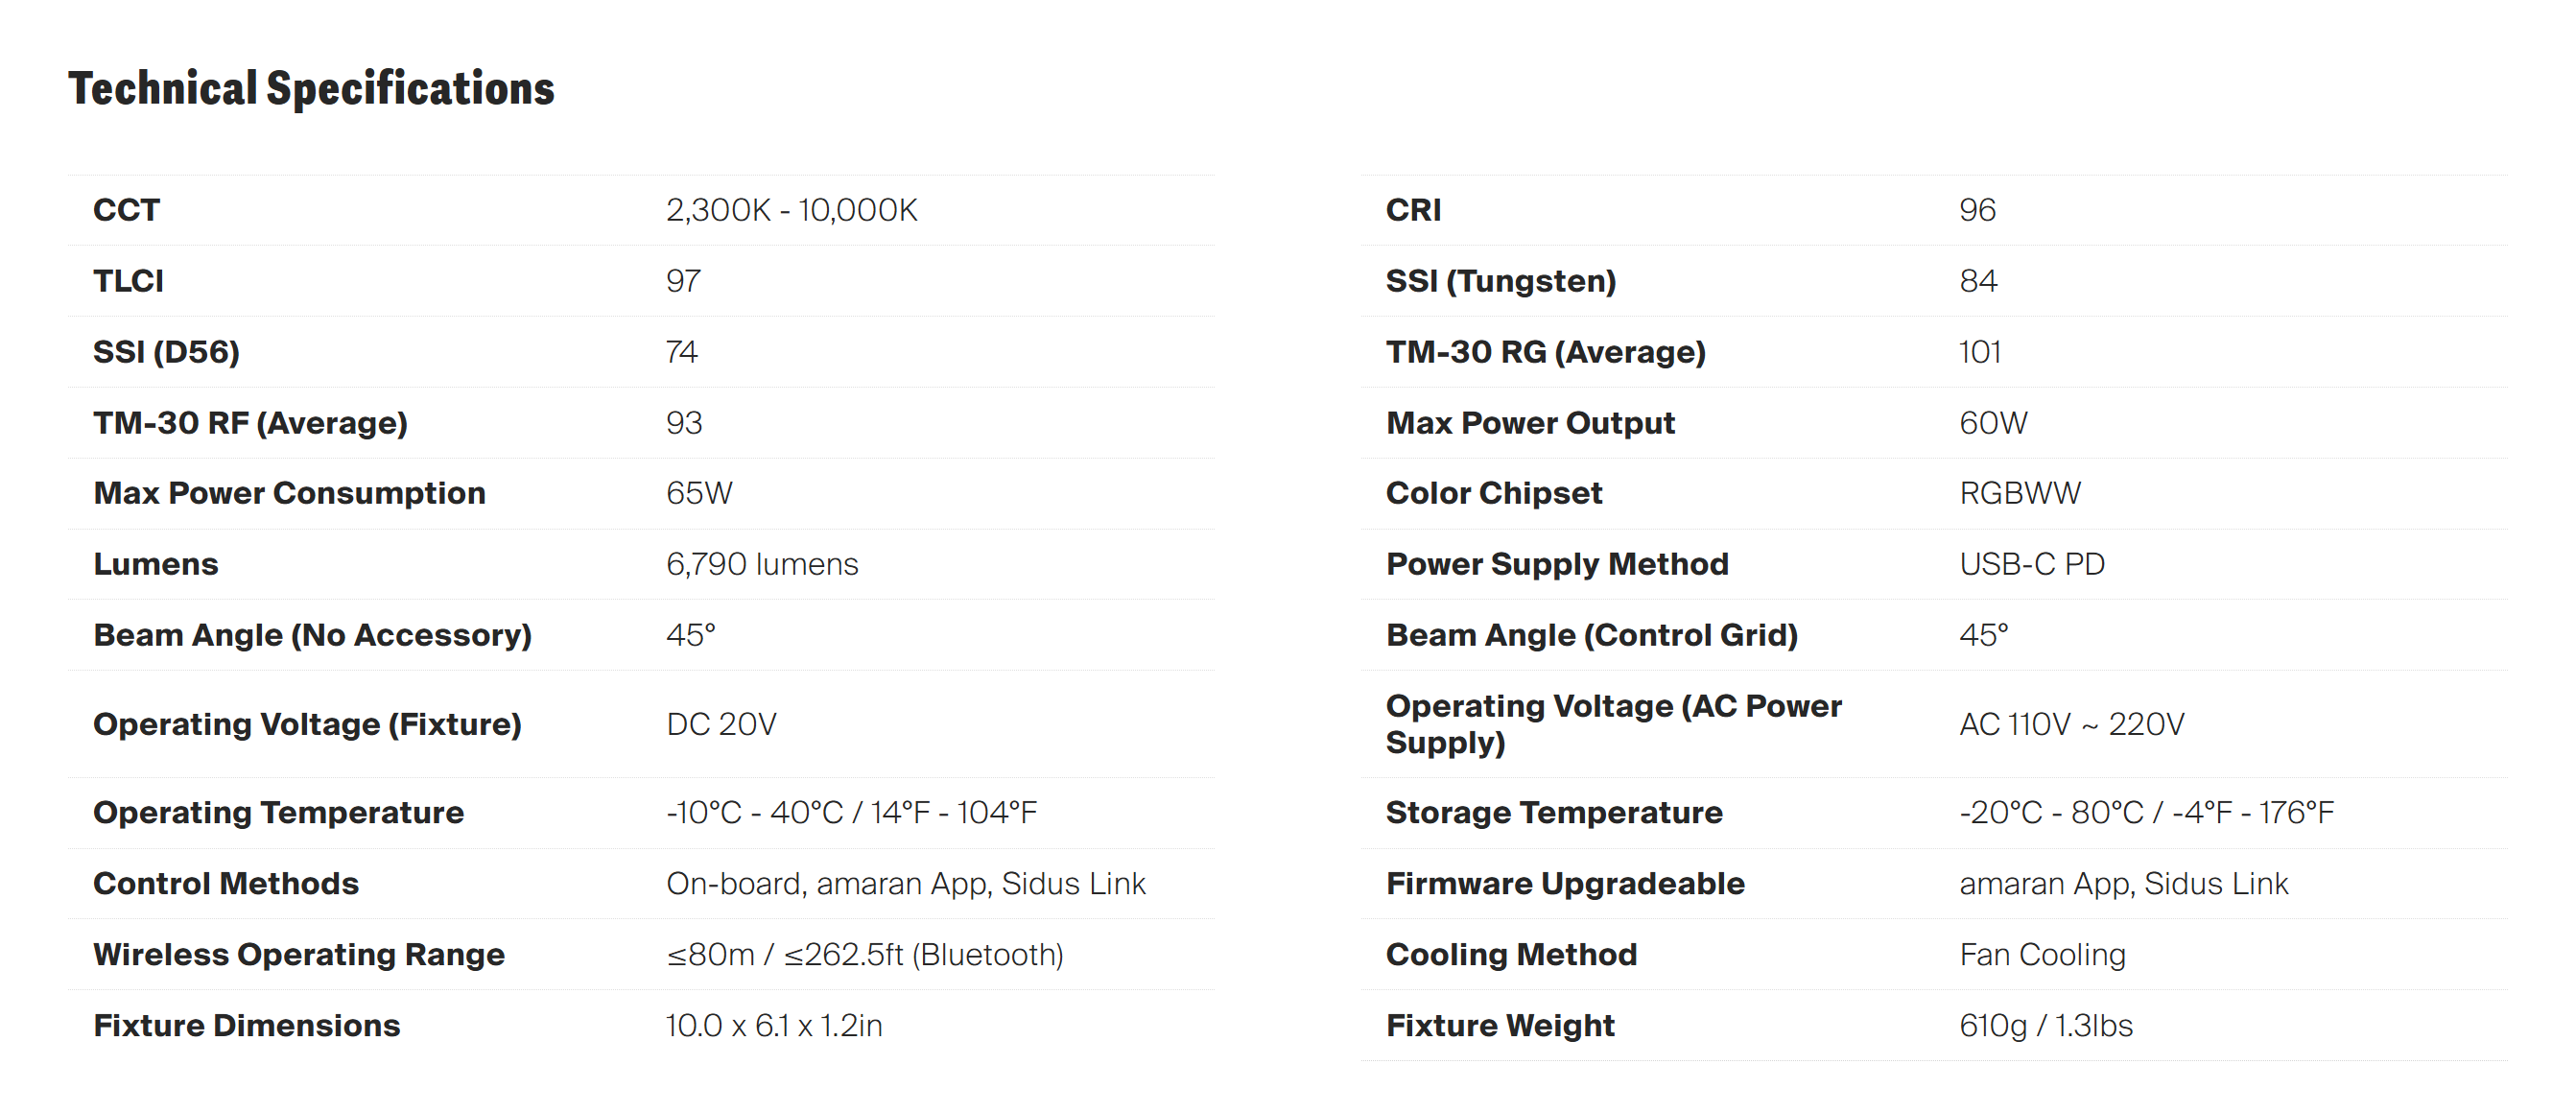Click the Technical Specifications heading
The height and width of the screenshot is (1112, 2576).
point(311,88)
